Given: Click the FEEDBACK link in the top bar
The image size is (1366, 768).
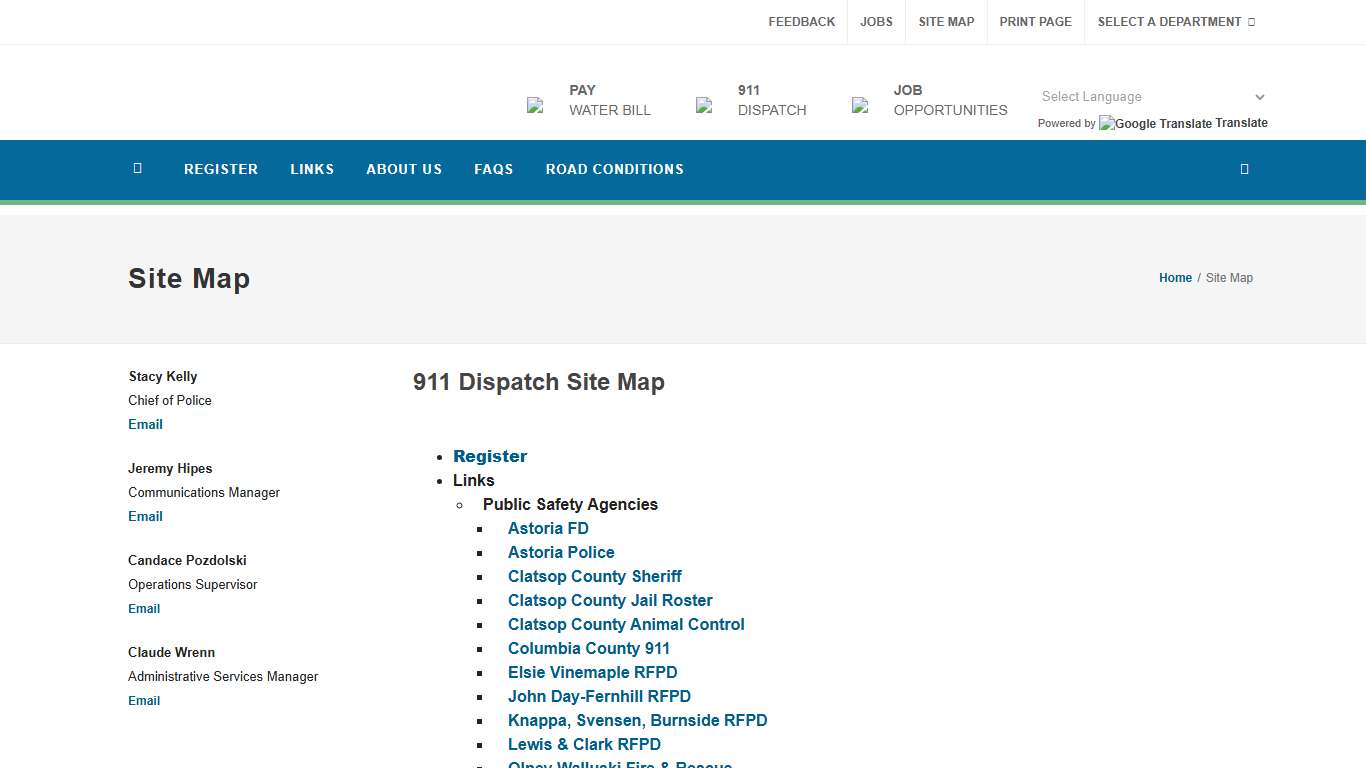Looking at the screenshot, I should click(x=802, y=21).
